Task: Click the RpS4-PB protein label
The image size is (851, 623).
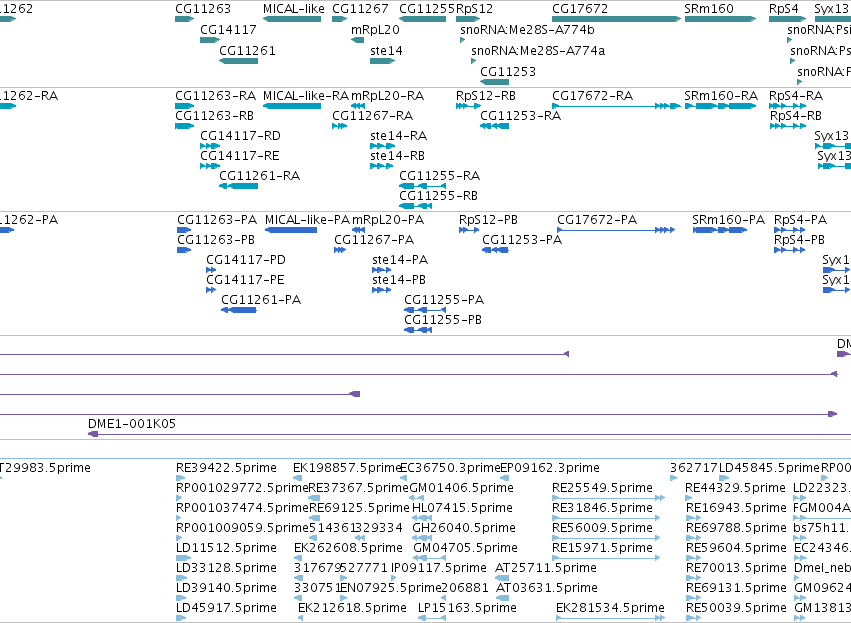Action: click(799, 240)
